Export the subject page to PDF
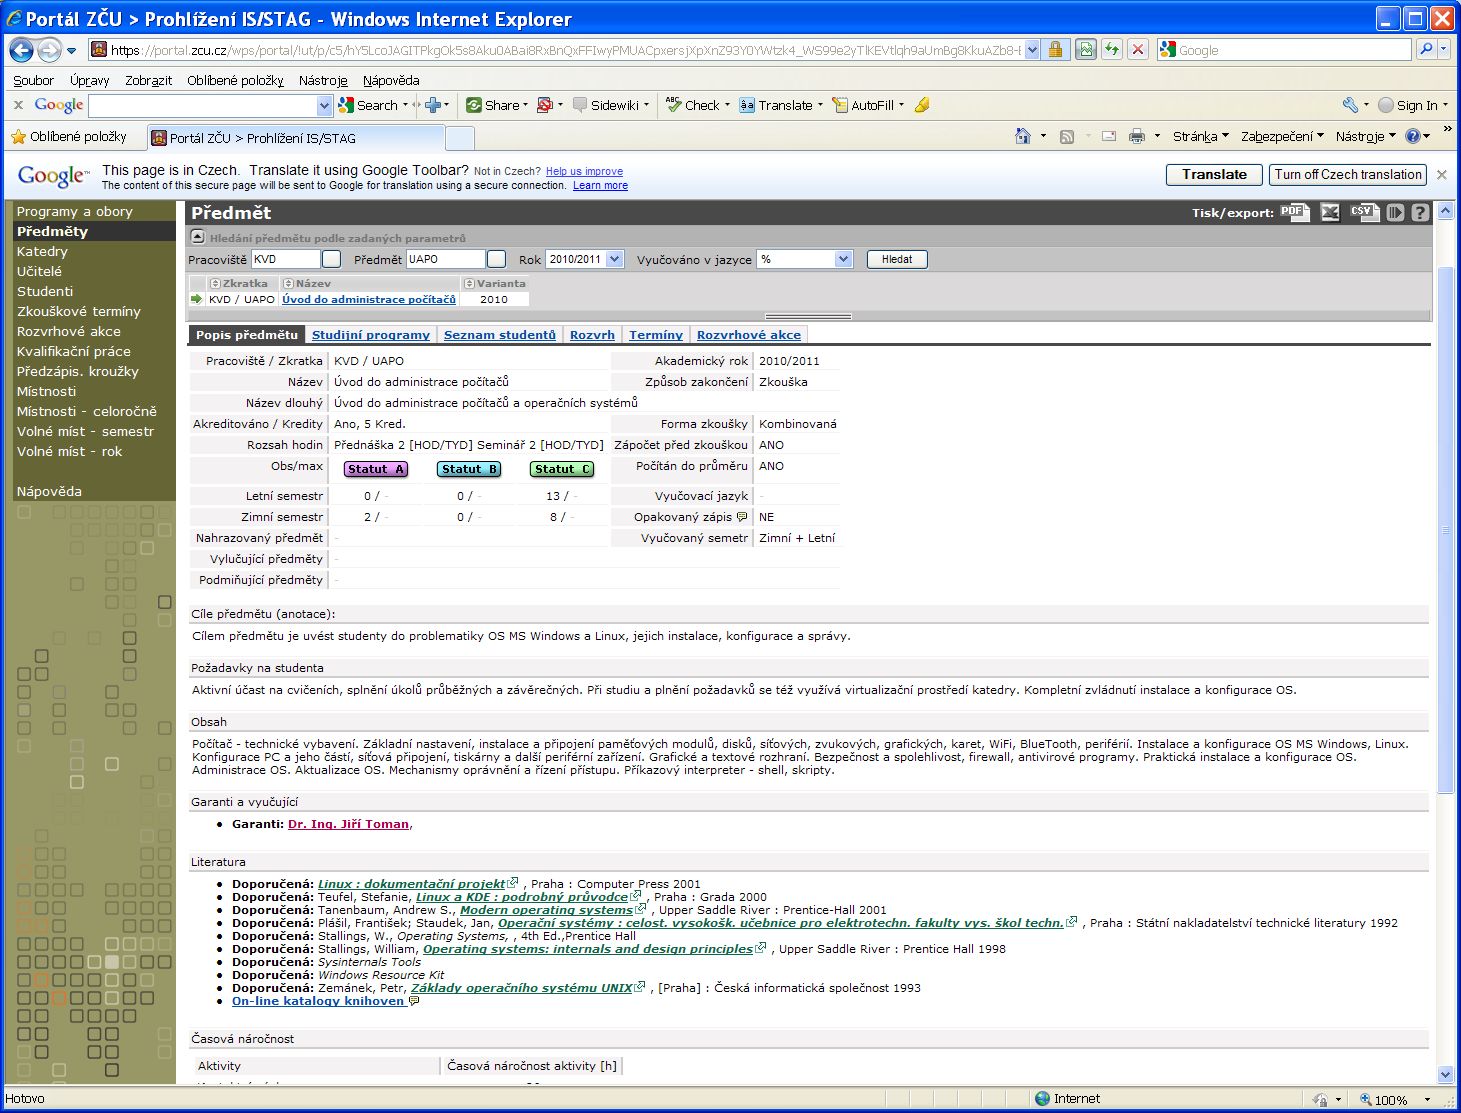The height and width of the screenshot is (1113, 1461). pos(1295,212)
